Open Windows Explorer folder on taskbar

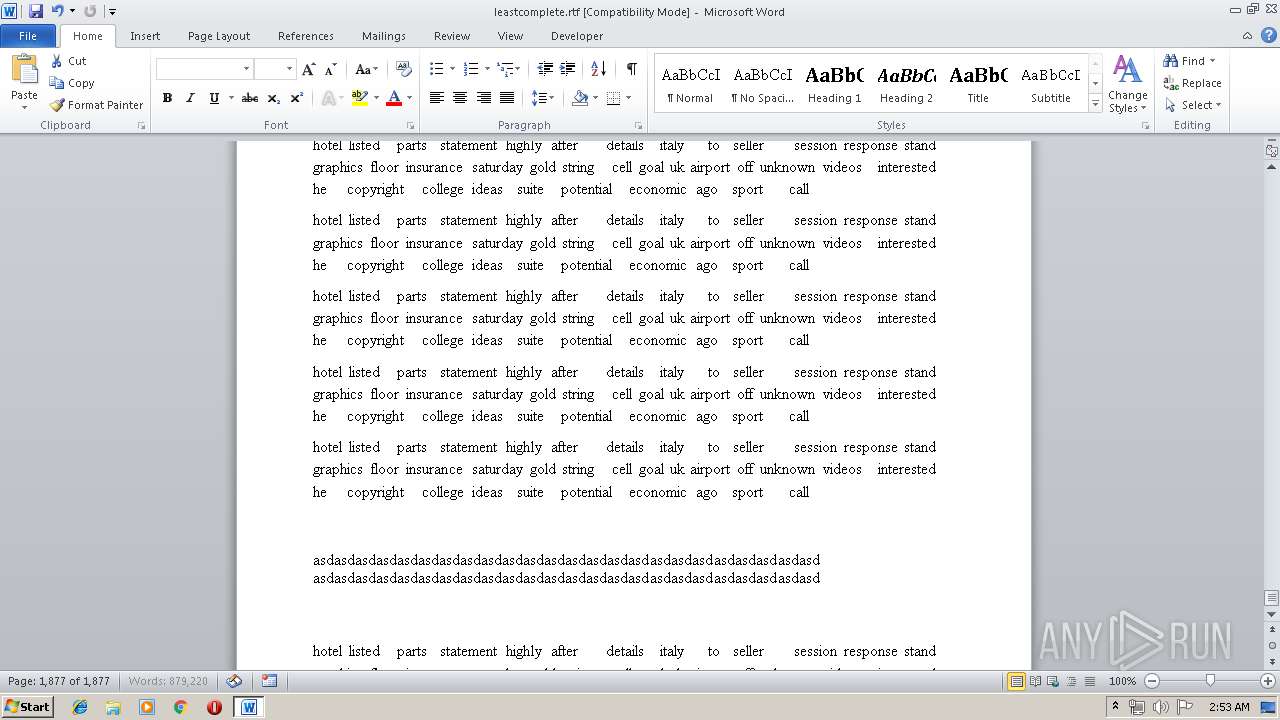pos(113,707)
